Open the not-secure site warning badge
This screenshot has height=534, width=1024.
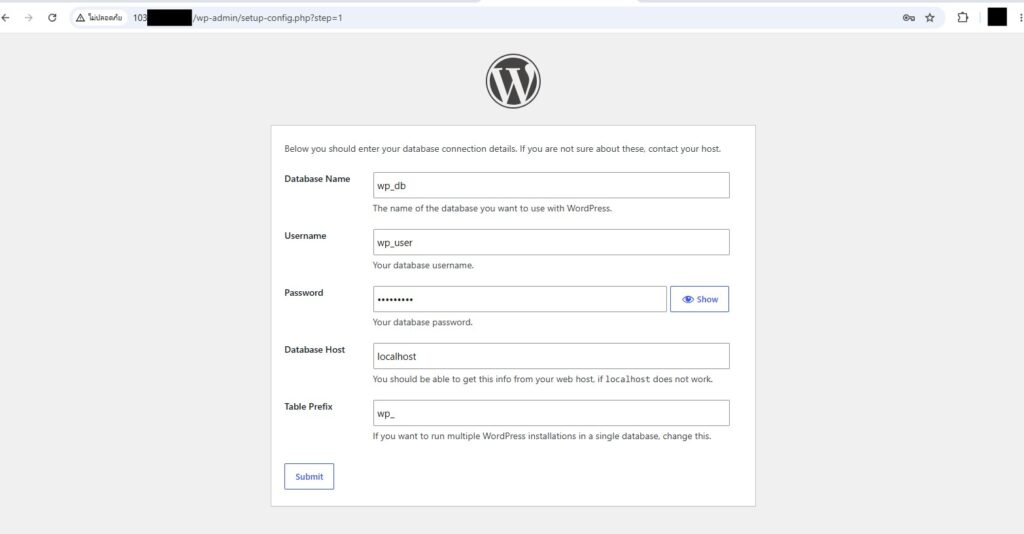pos(99,18)
